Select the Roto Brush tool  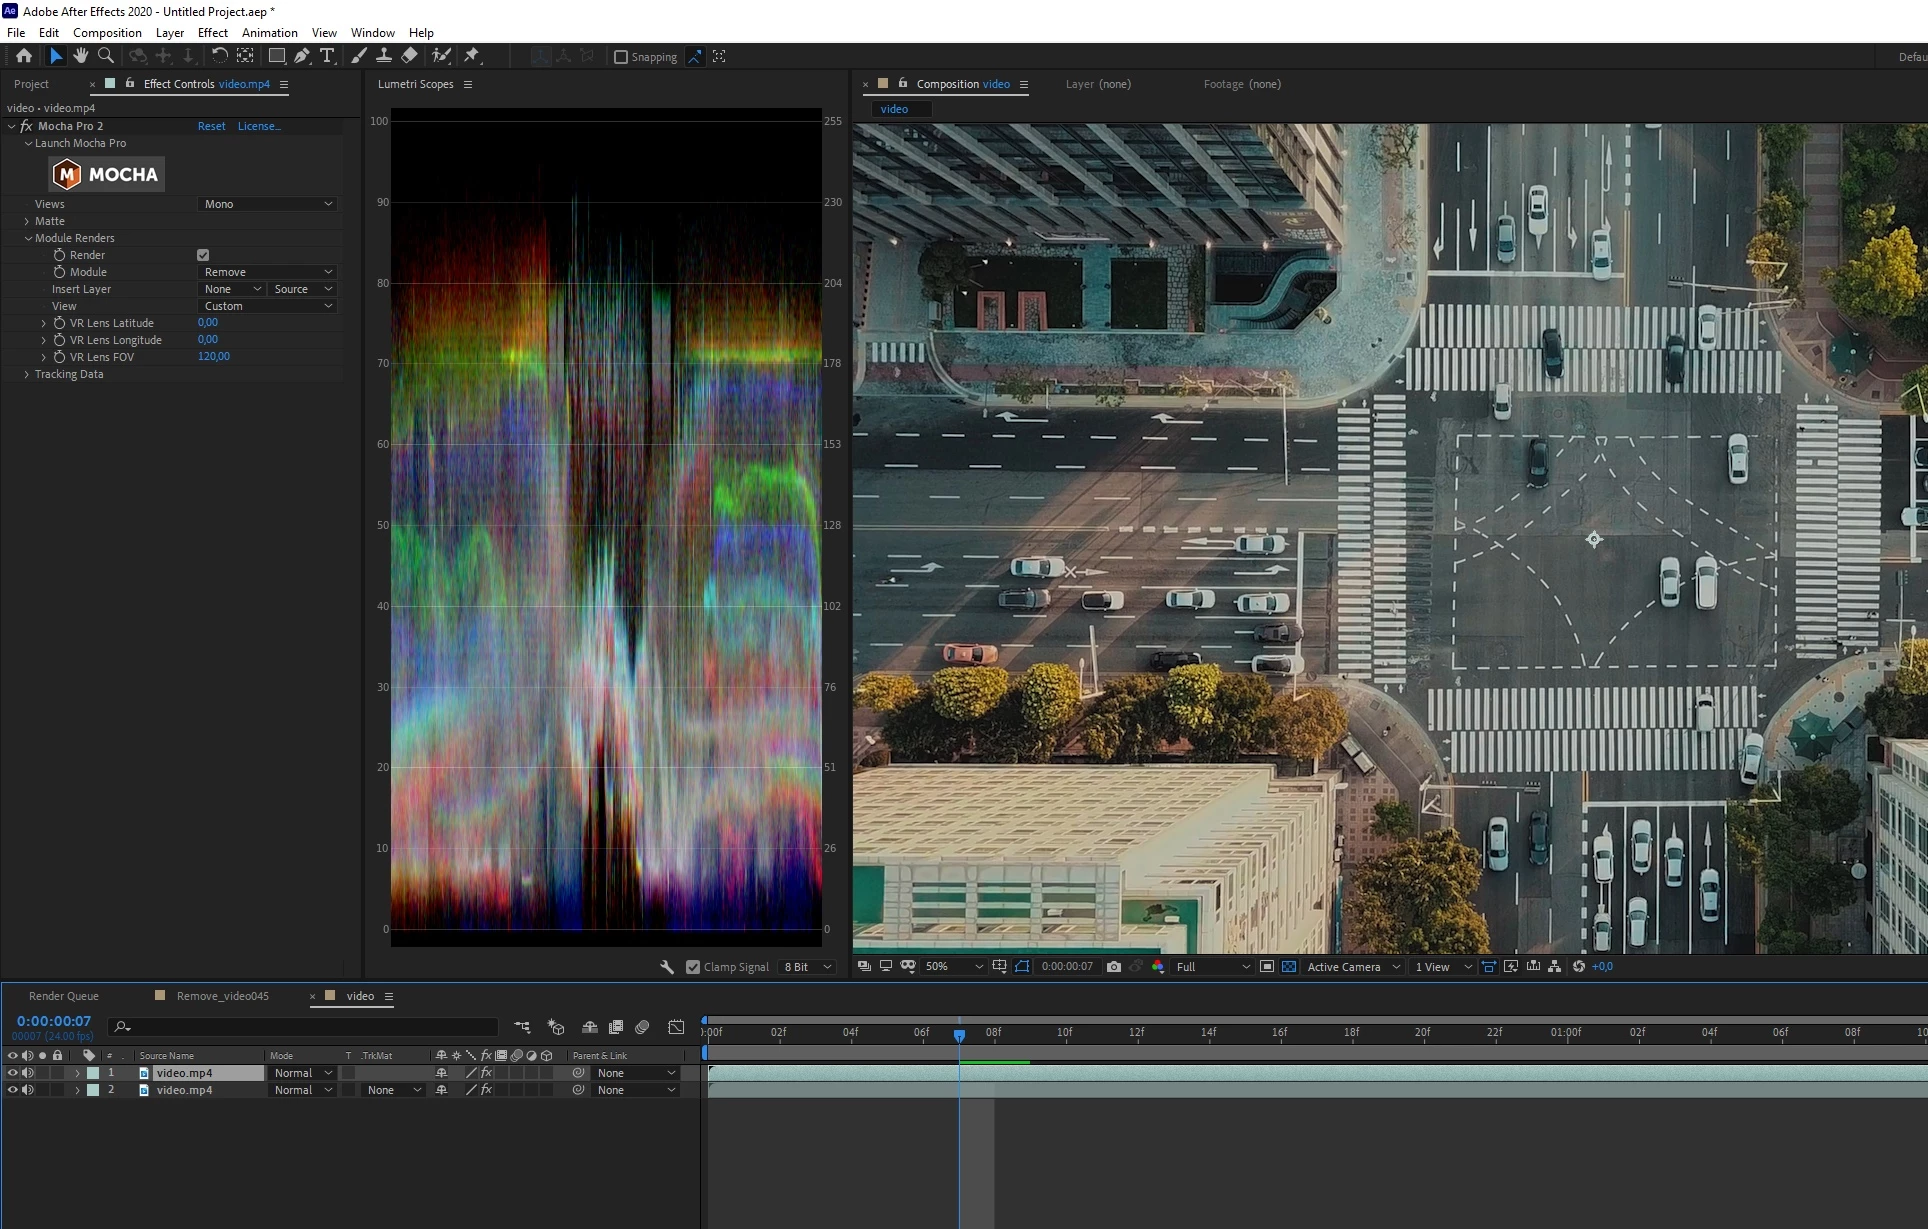[441, 56]
